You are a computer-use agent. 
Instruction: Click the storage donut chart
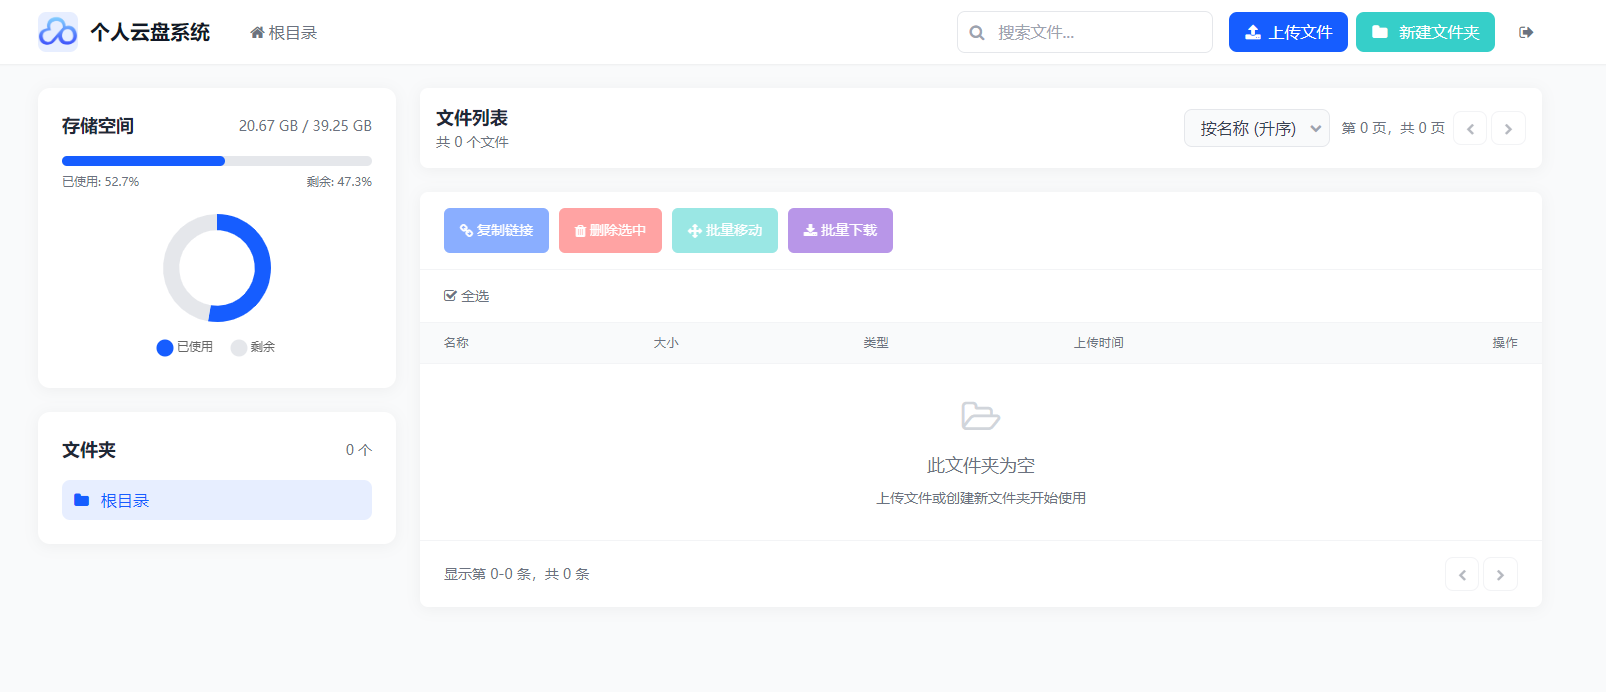click(x=217, y=268)
